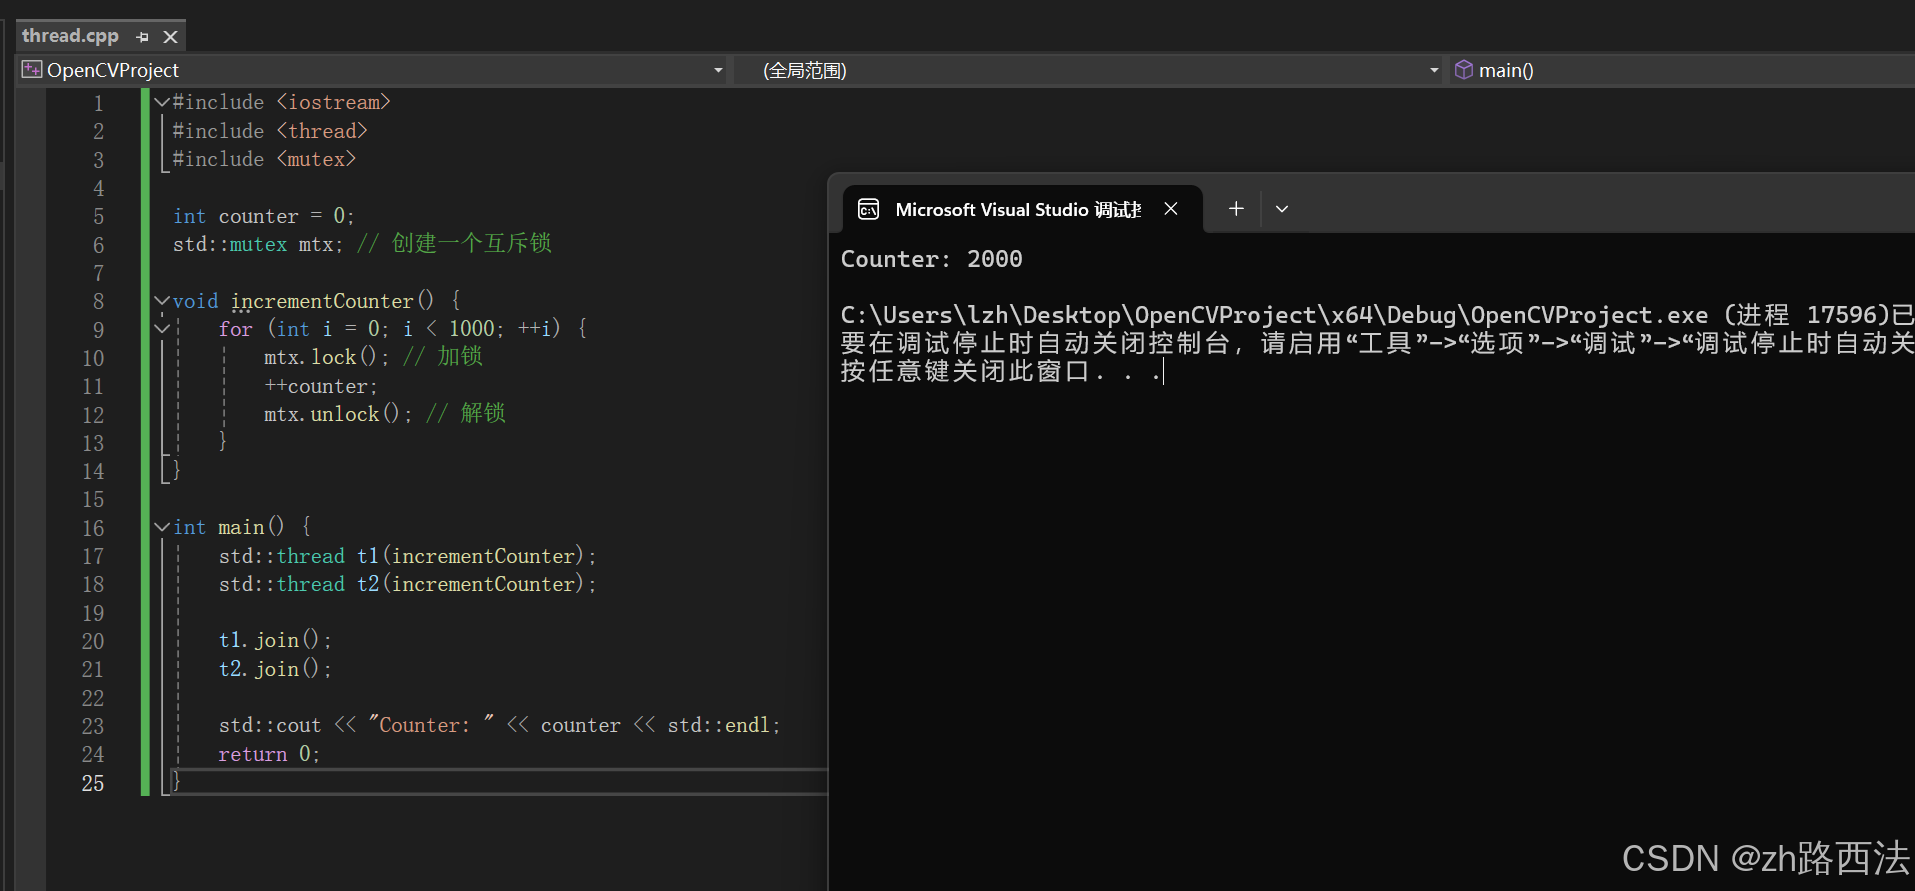Image resolution: width=1915 pixels, height=891 pixels.
Task: Open the console tab dropdown chevron
Action: click(1282, 209)
